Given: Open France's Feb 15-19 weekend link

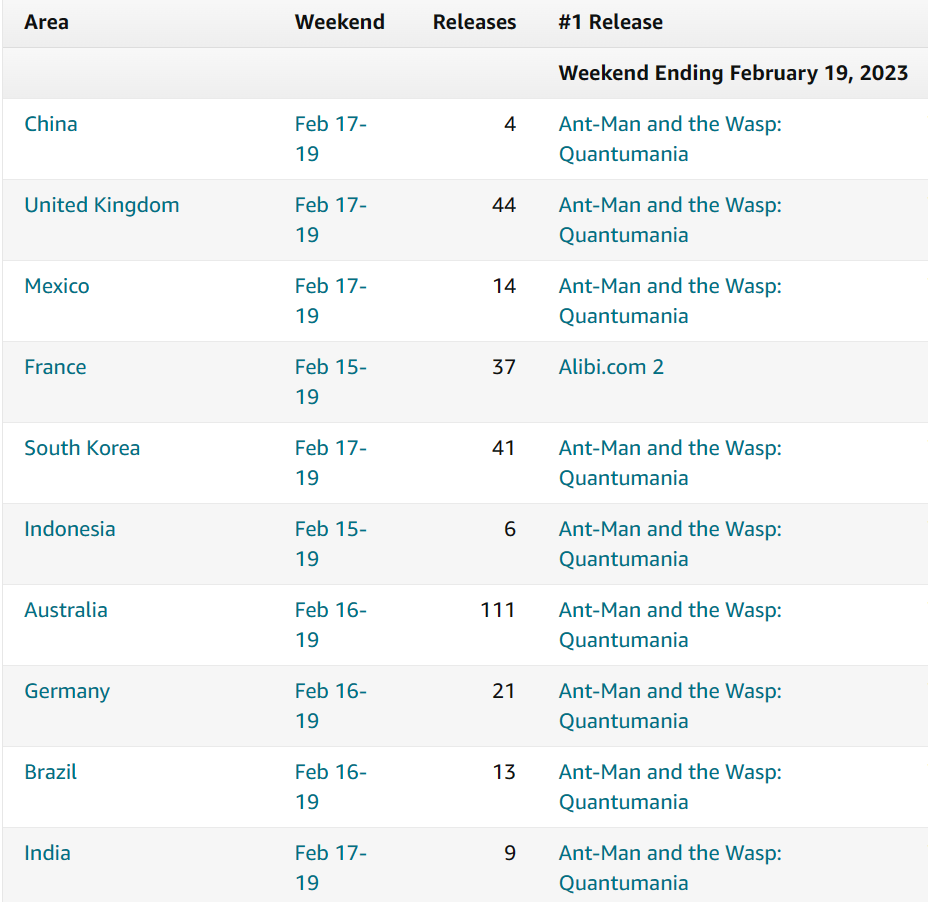Looking at the screenshot, I should click(x=330, y=381).
